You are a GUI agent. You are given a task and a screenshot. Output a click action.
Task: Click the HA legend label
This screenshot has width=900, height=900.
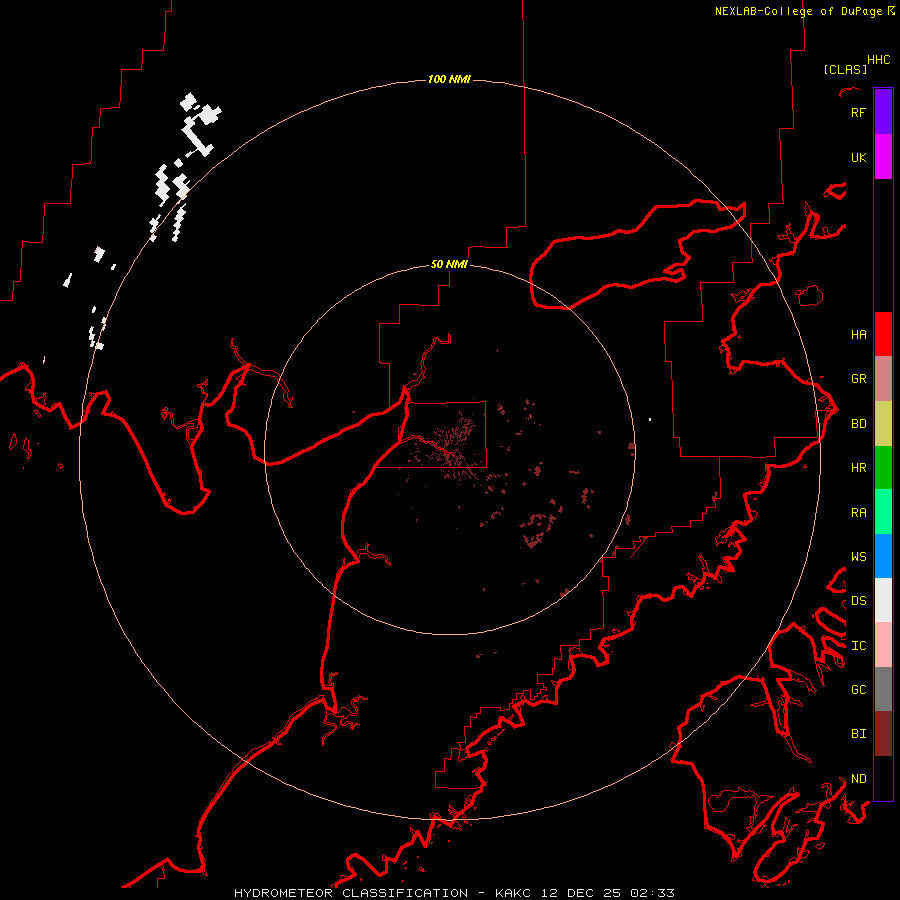tap(858, 334)
